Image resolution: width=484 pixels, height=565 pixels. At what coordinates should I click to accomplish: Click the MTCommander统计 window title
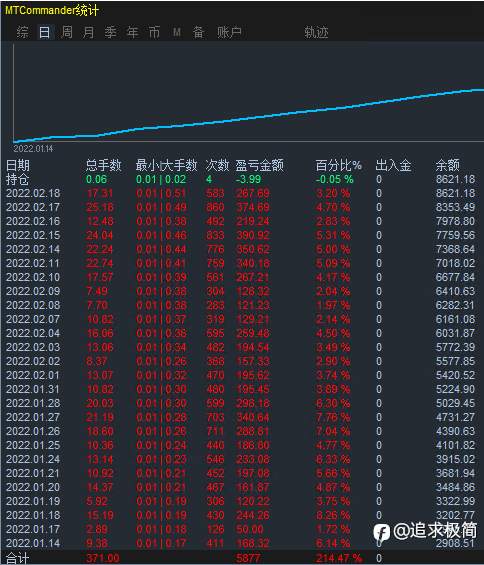[52, 10]
